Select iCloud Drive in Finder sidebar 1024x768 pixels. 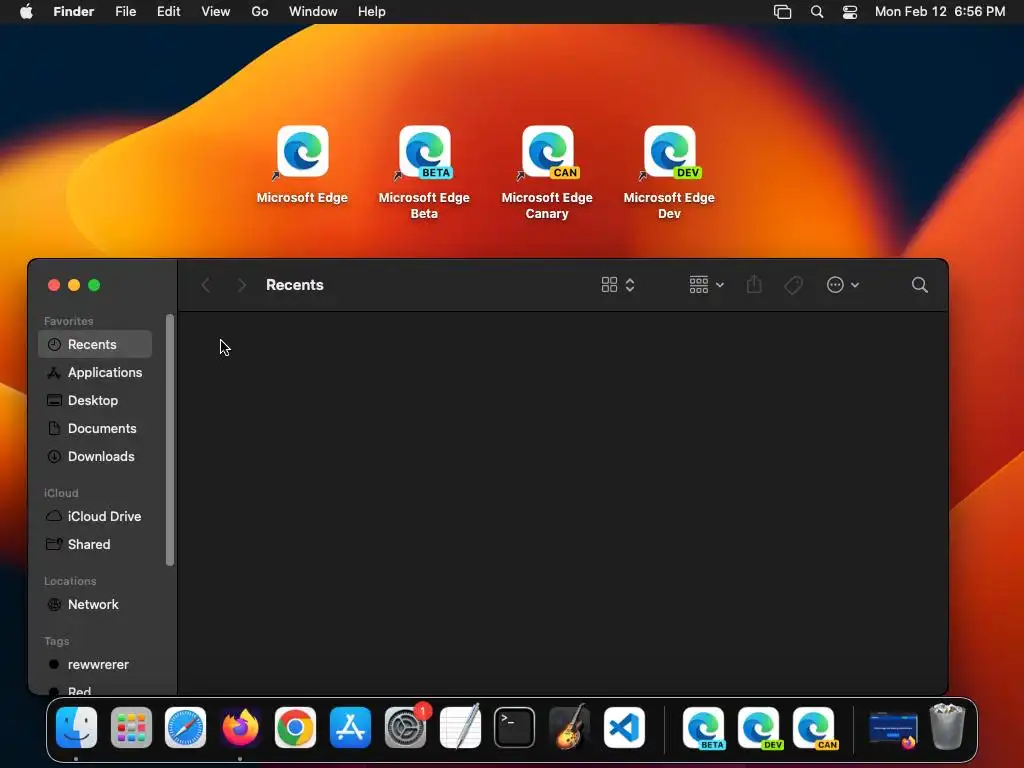click(x=95, y=516)
